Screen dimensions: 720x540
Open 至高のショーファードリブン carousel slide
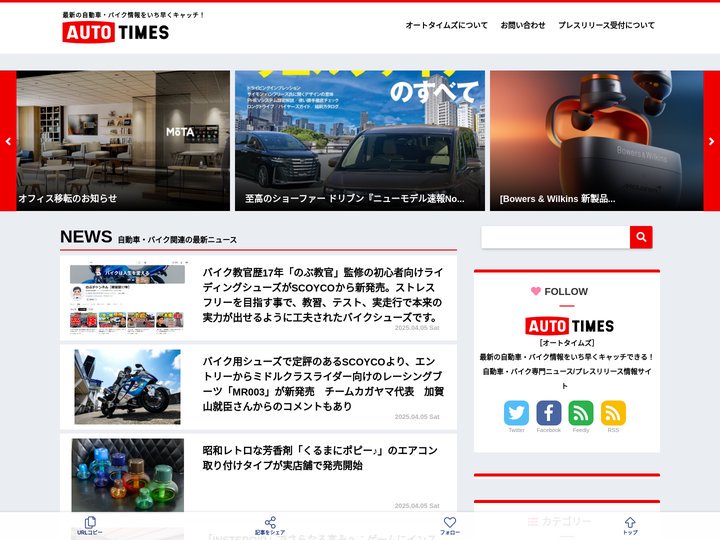[360, 141]
